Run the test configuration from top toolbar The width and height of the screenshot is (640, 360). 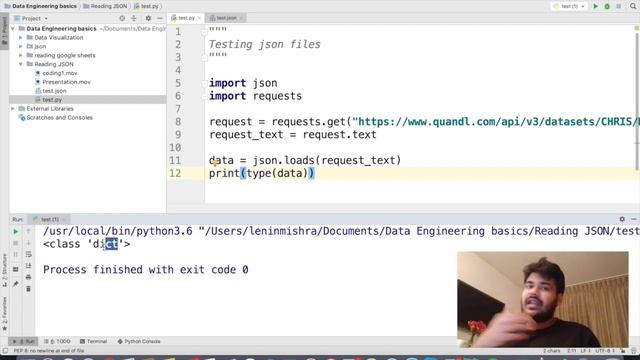point(596,7)
